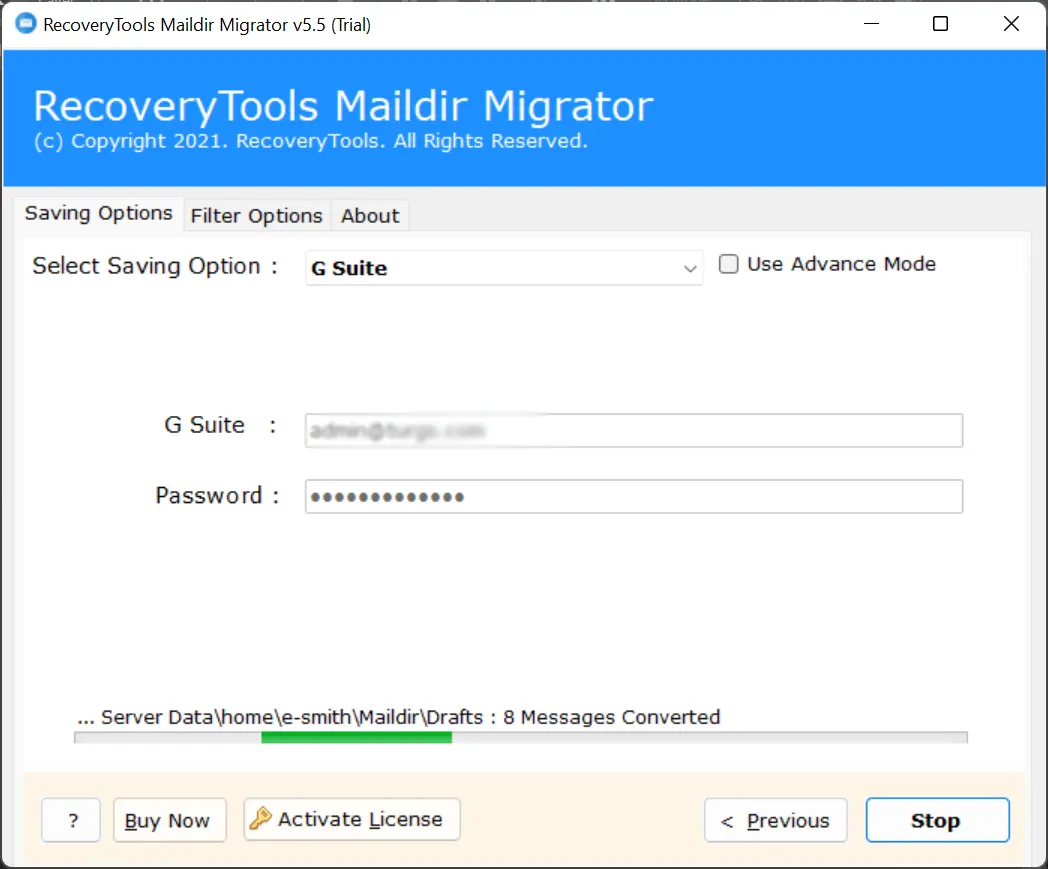Click the Maildir Migrator app icon in title bar
The image size is (1048, 869).
click(24, 25)
